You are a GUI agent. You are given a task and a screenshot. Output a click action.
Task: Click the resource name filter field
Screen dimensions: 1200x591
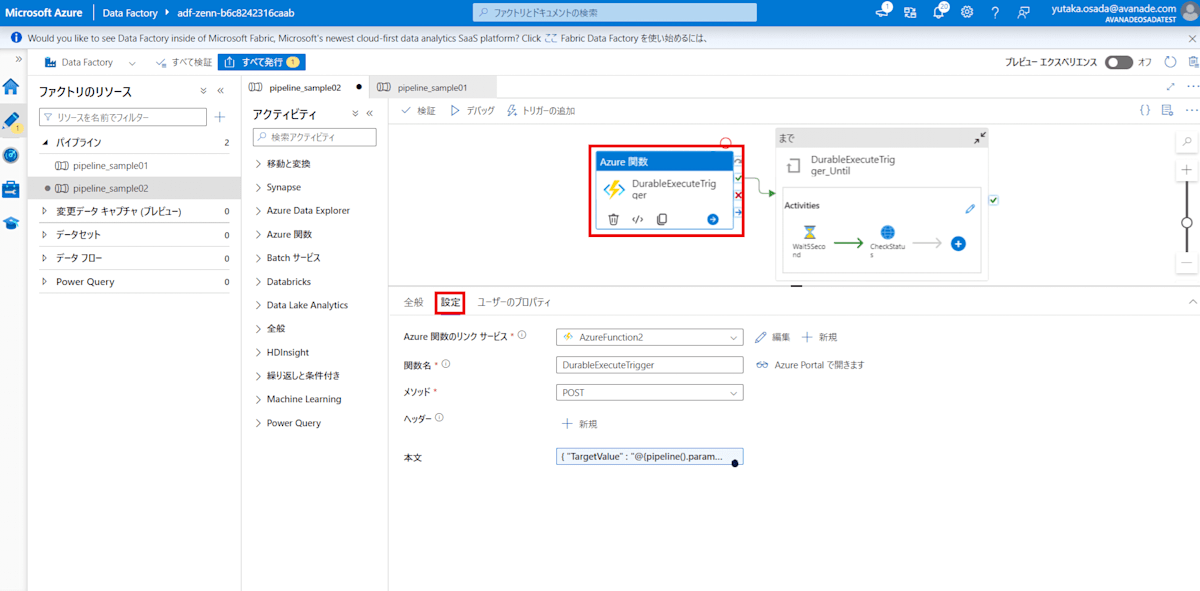[123, 117]
